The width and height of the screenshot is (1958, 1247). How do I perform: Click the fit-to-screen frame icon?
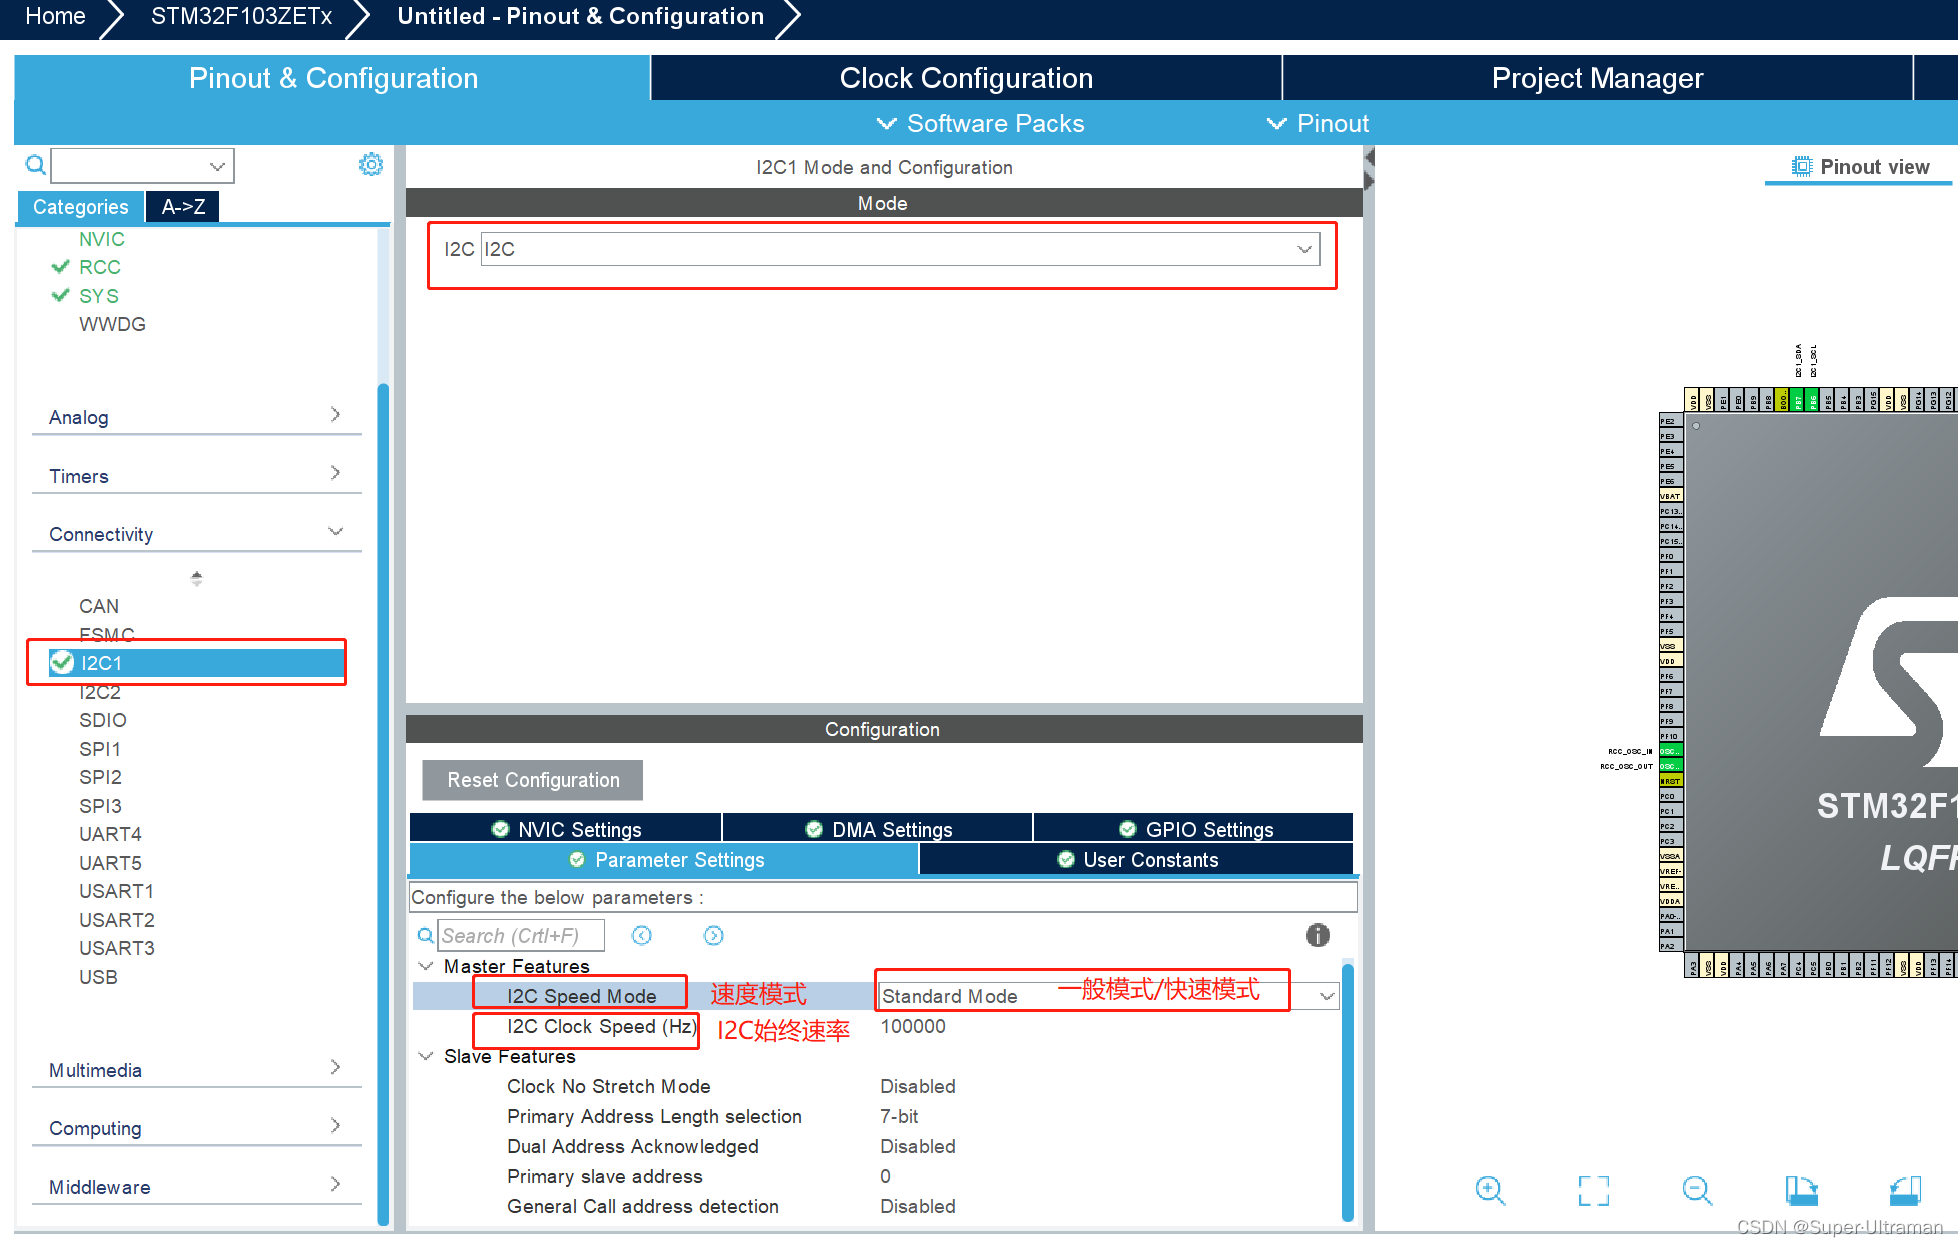(1594, 1190)
